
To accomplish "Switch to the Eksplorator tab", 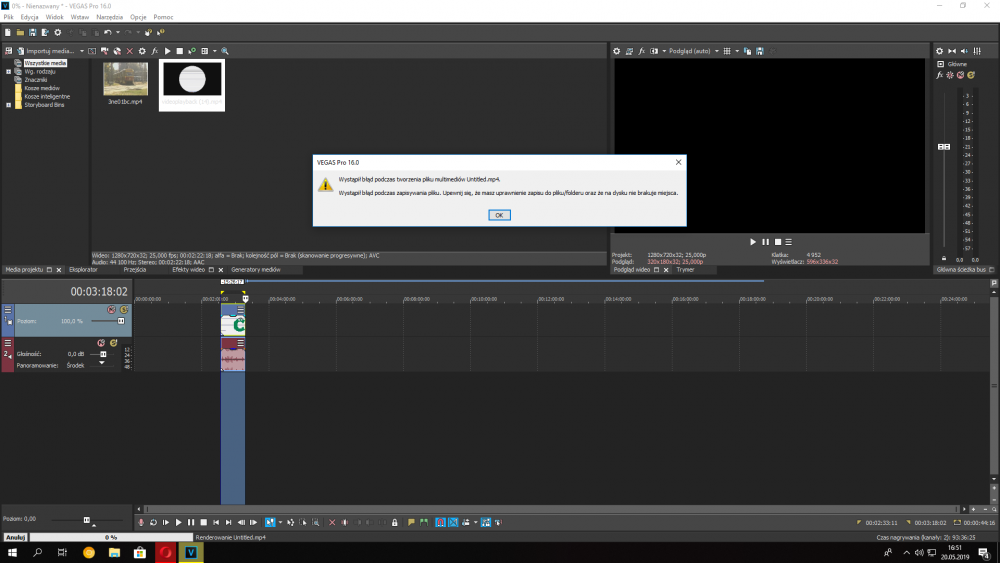I will 83,270.
